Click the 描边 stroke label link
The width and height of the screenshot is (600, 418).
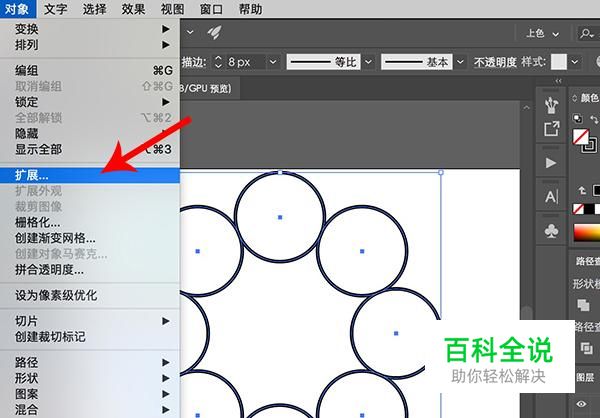(x=194, y=62)
